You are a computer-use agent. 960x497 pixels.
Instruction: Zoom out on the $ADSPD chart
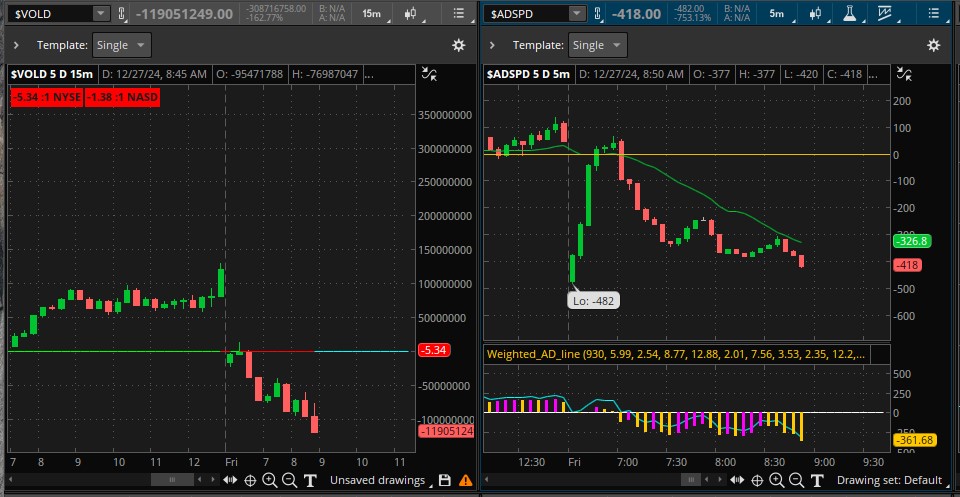pos(797,480)
